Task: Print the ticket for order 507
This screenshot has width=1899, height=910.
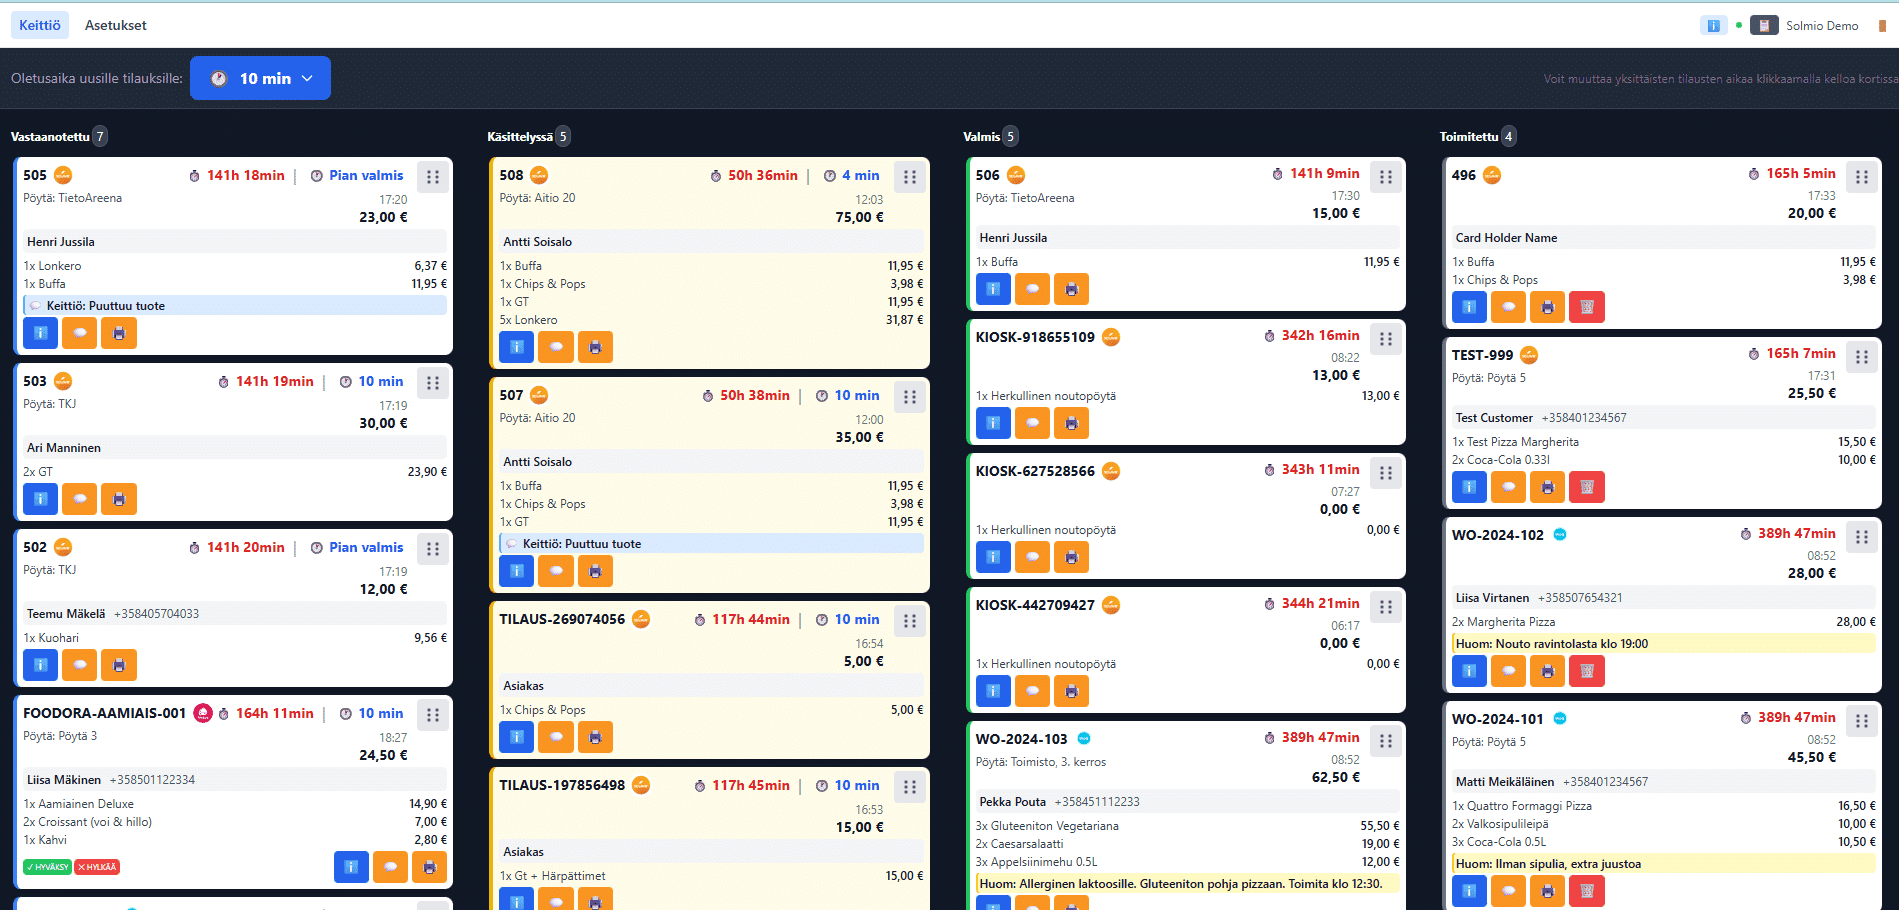Action: (x=595, y=571)
